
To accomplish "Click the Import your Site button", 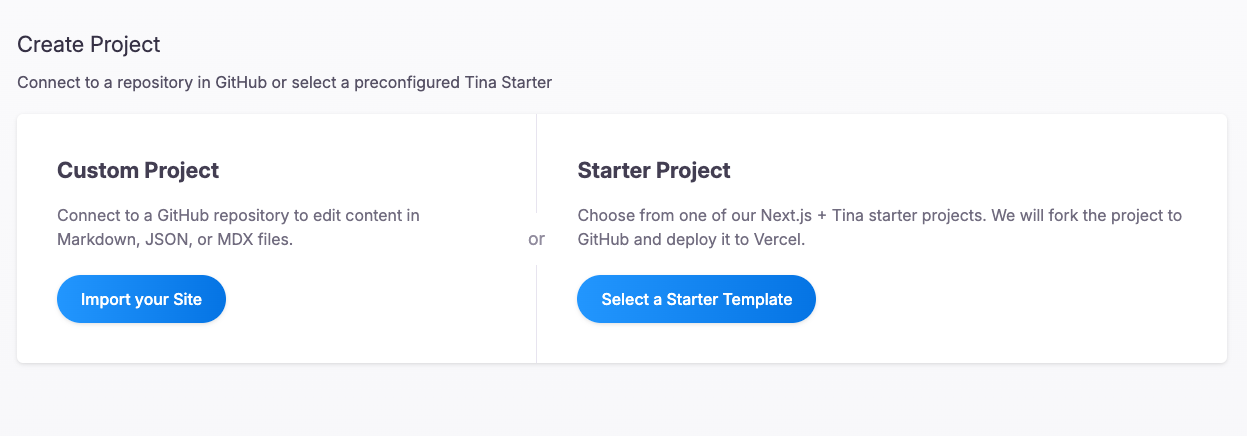I will click(x=141, y=299).
